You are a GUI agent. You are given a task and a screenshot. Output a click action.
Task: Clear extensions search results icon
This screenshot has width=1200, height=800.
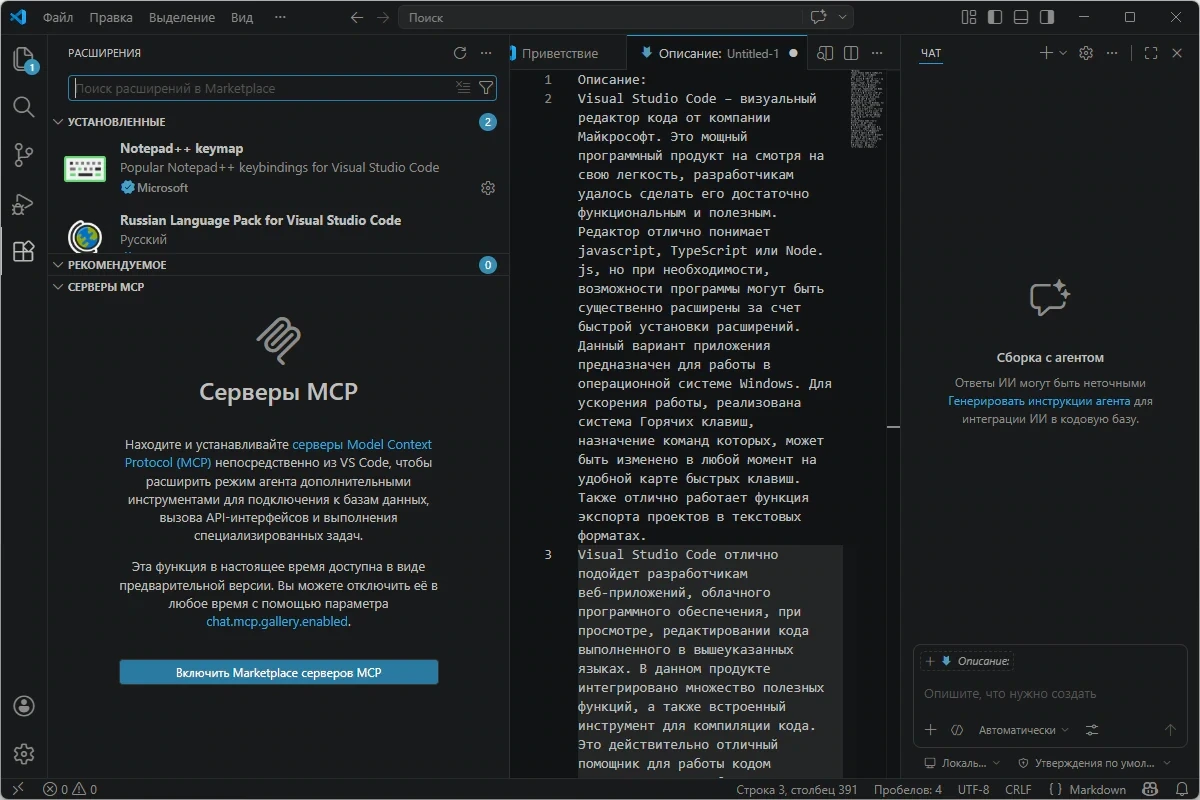tap(463, 88)
